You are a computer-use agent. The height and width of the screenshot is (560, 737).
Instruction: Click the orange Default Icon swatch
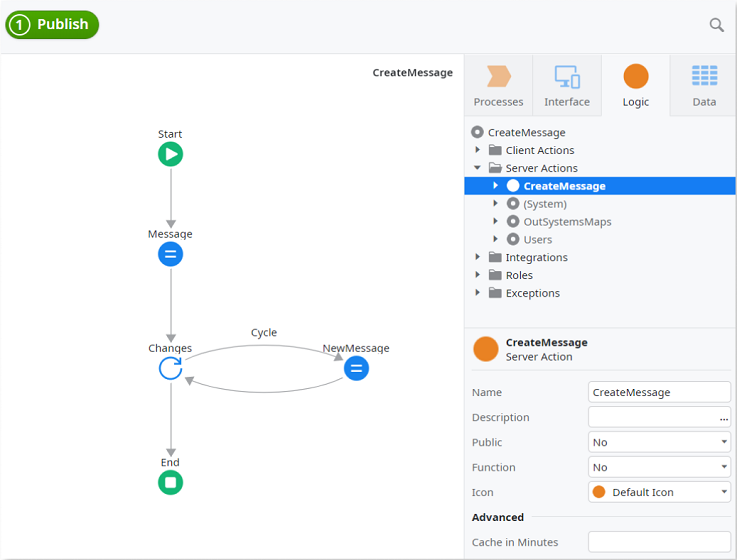coord(599,492)
